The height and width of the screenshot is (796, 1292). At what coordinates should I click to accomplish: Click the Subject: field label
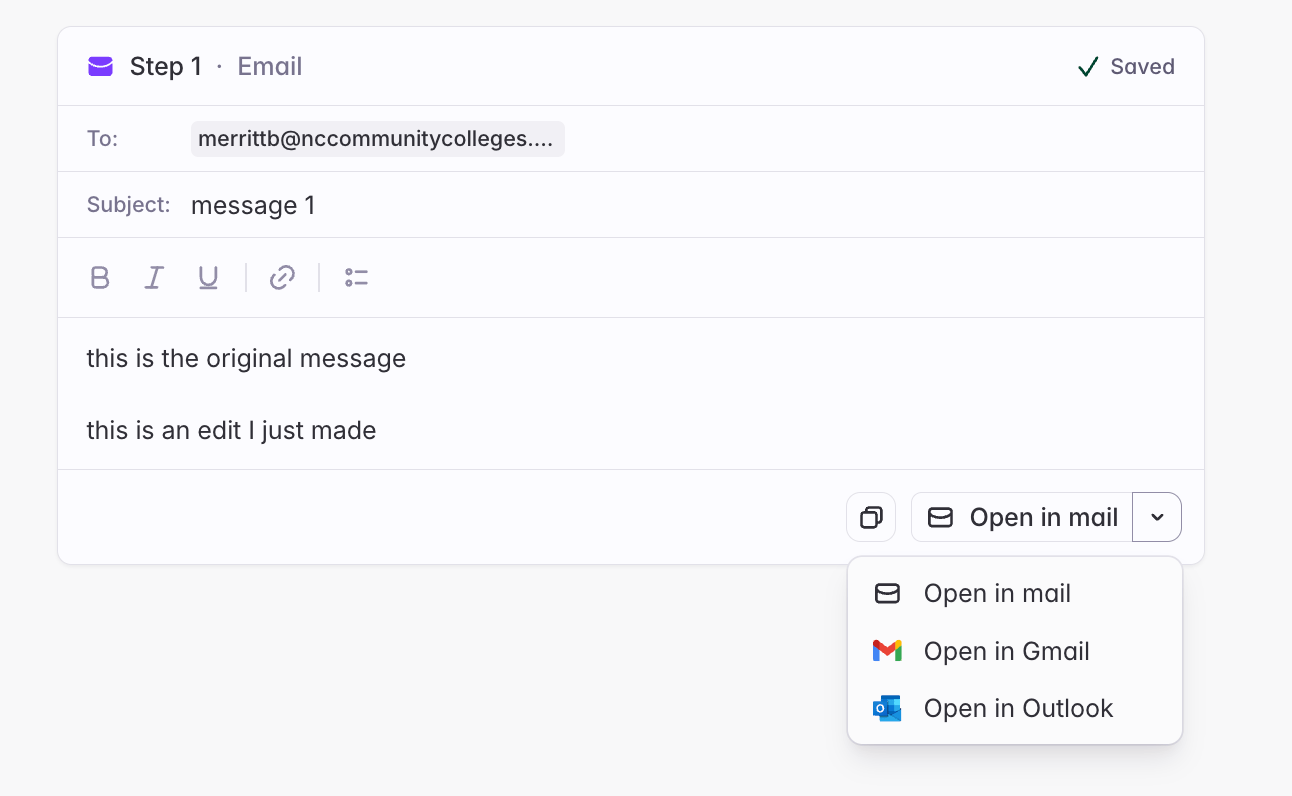point(129,205)
